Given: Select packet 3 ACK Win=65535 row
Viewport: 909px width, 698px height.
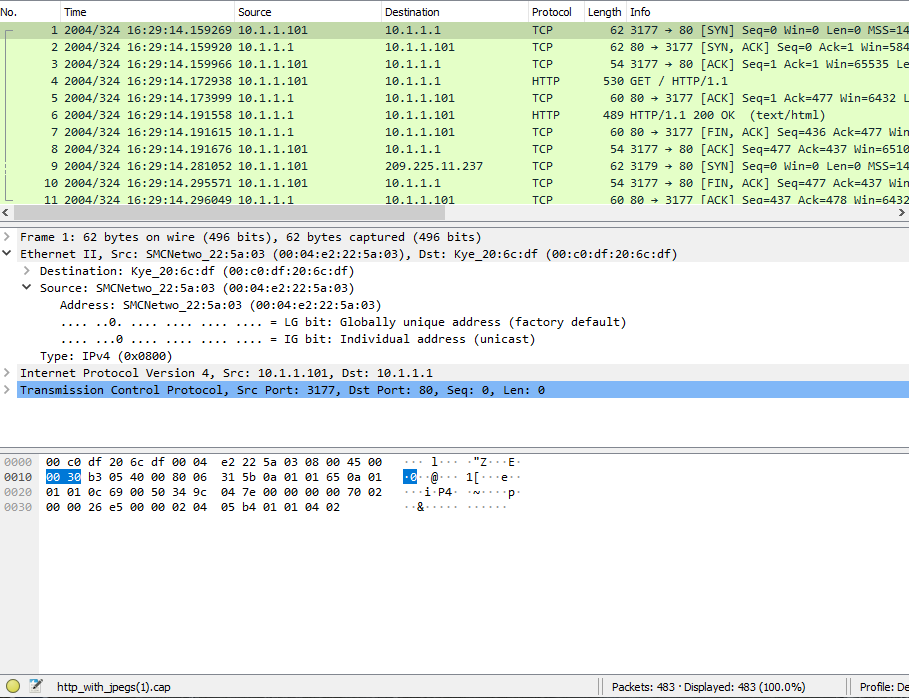Looking at the screenshot, I should [454, 64].
